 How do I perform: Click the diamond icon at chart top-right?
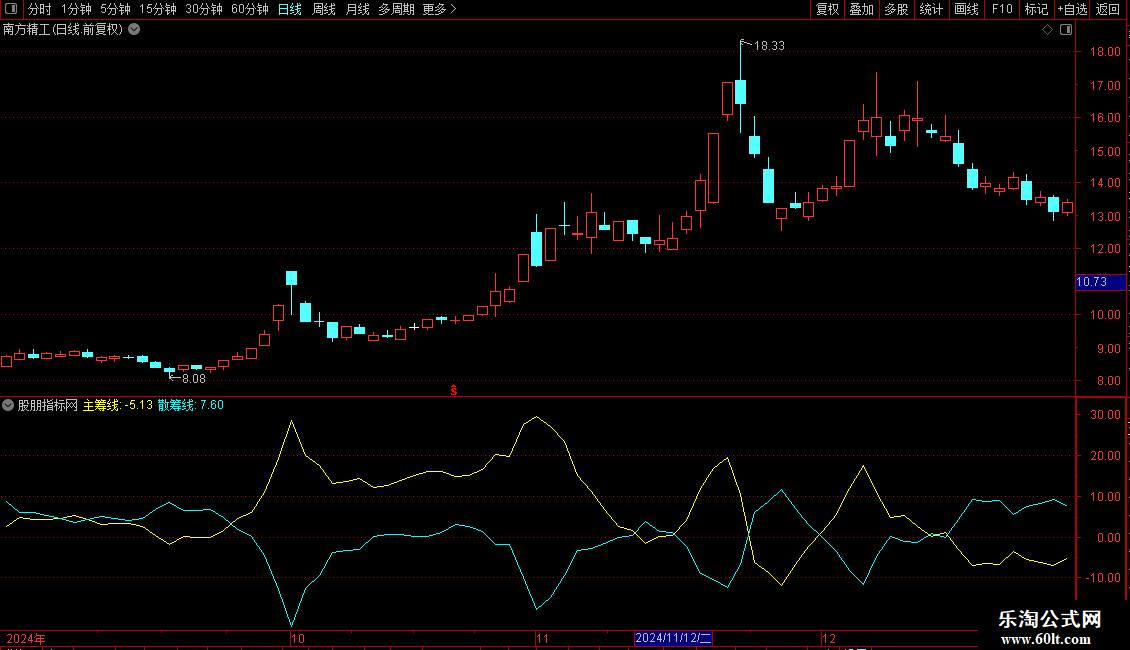[1048, 30]
